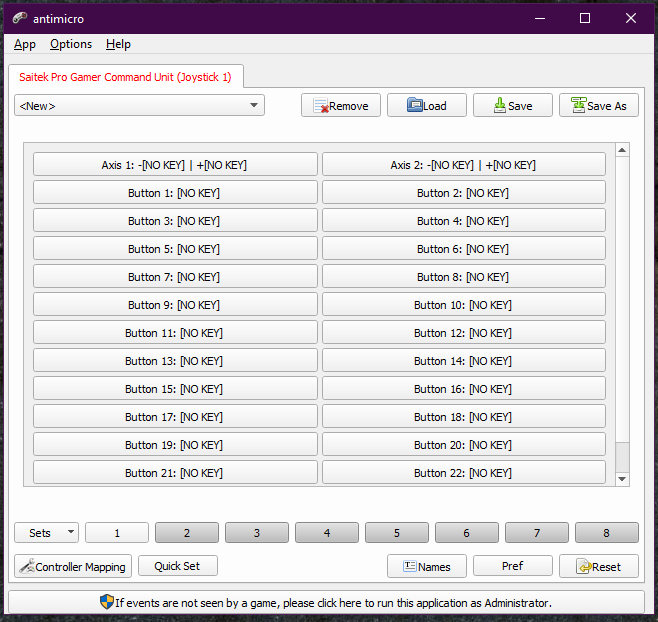
Task: Open the App menu
Action: (x=25, y=44)
